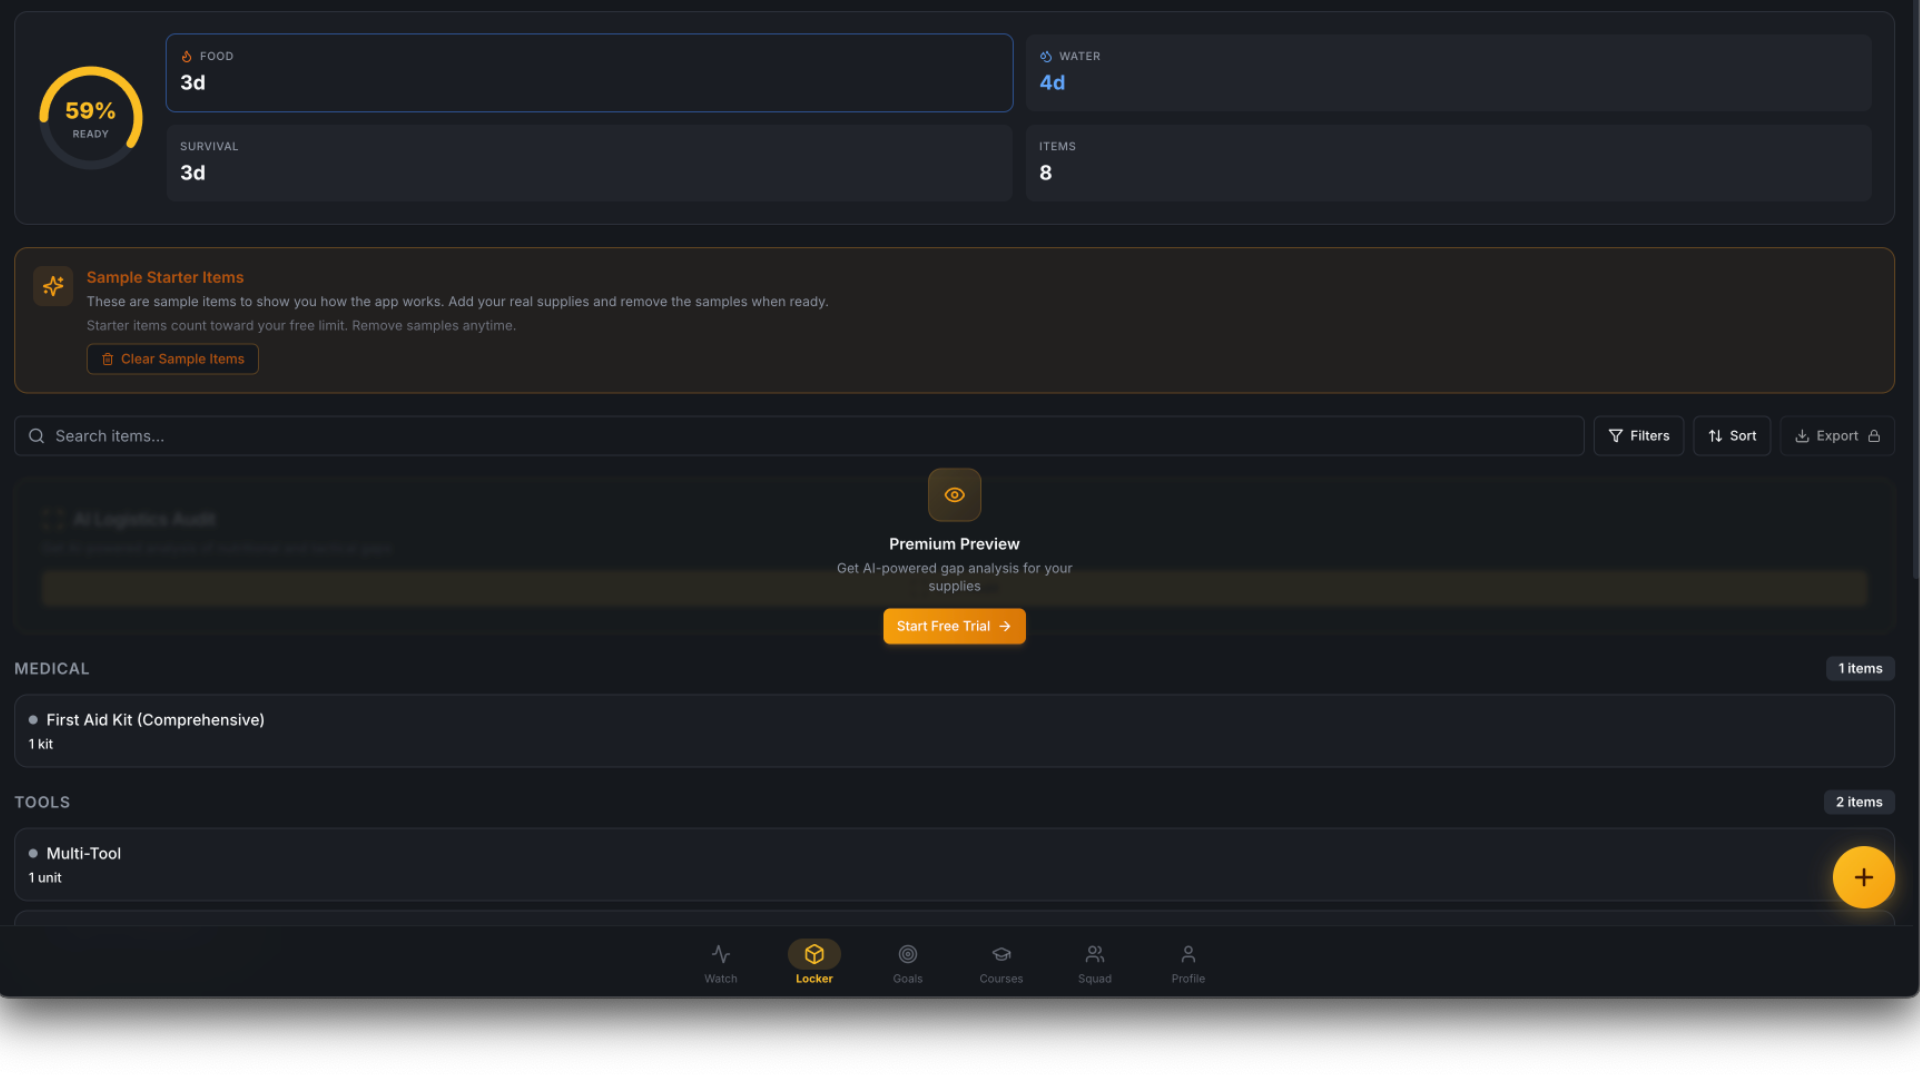Select the Locker box icon
Screen dimensions: 1920x1080
tap(814, 954)
